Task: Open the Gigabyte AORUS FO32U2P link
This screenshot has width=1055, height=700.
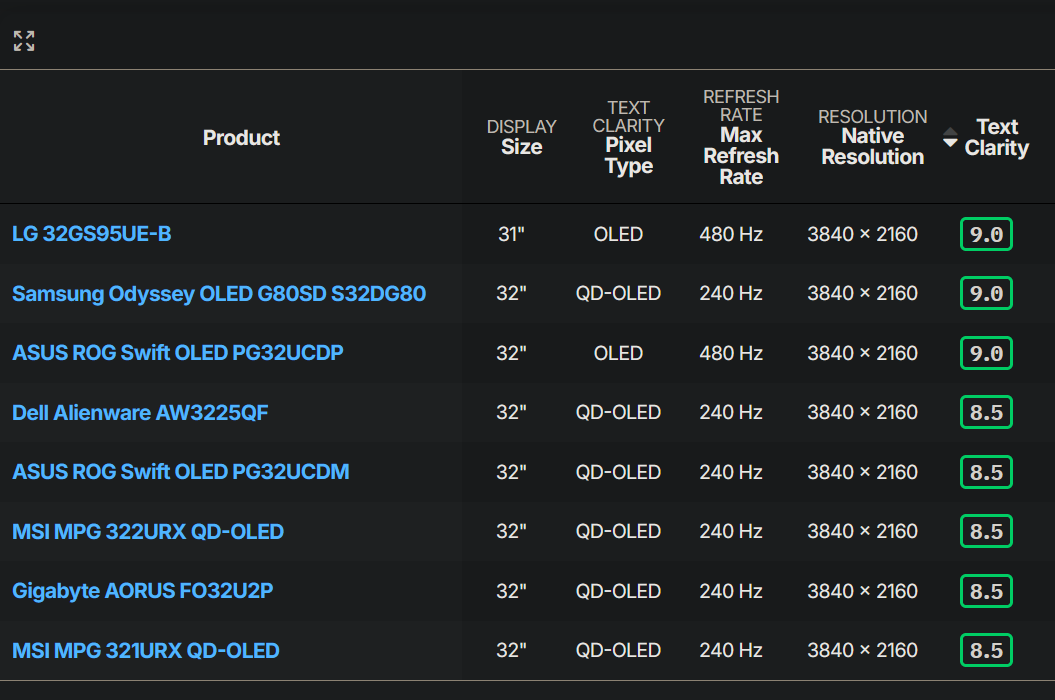Action: (143, 591)
